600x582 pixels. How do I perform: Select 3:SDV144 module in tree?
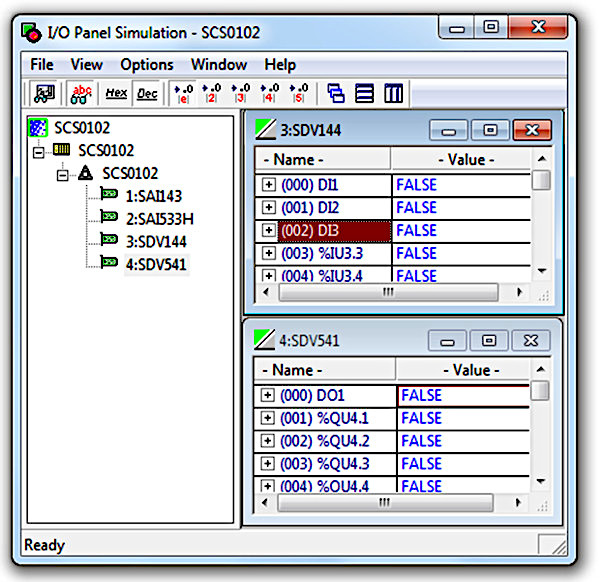coord(156,241)
